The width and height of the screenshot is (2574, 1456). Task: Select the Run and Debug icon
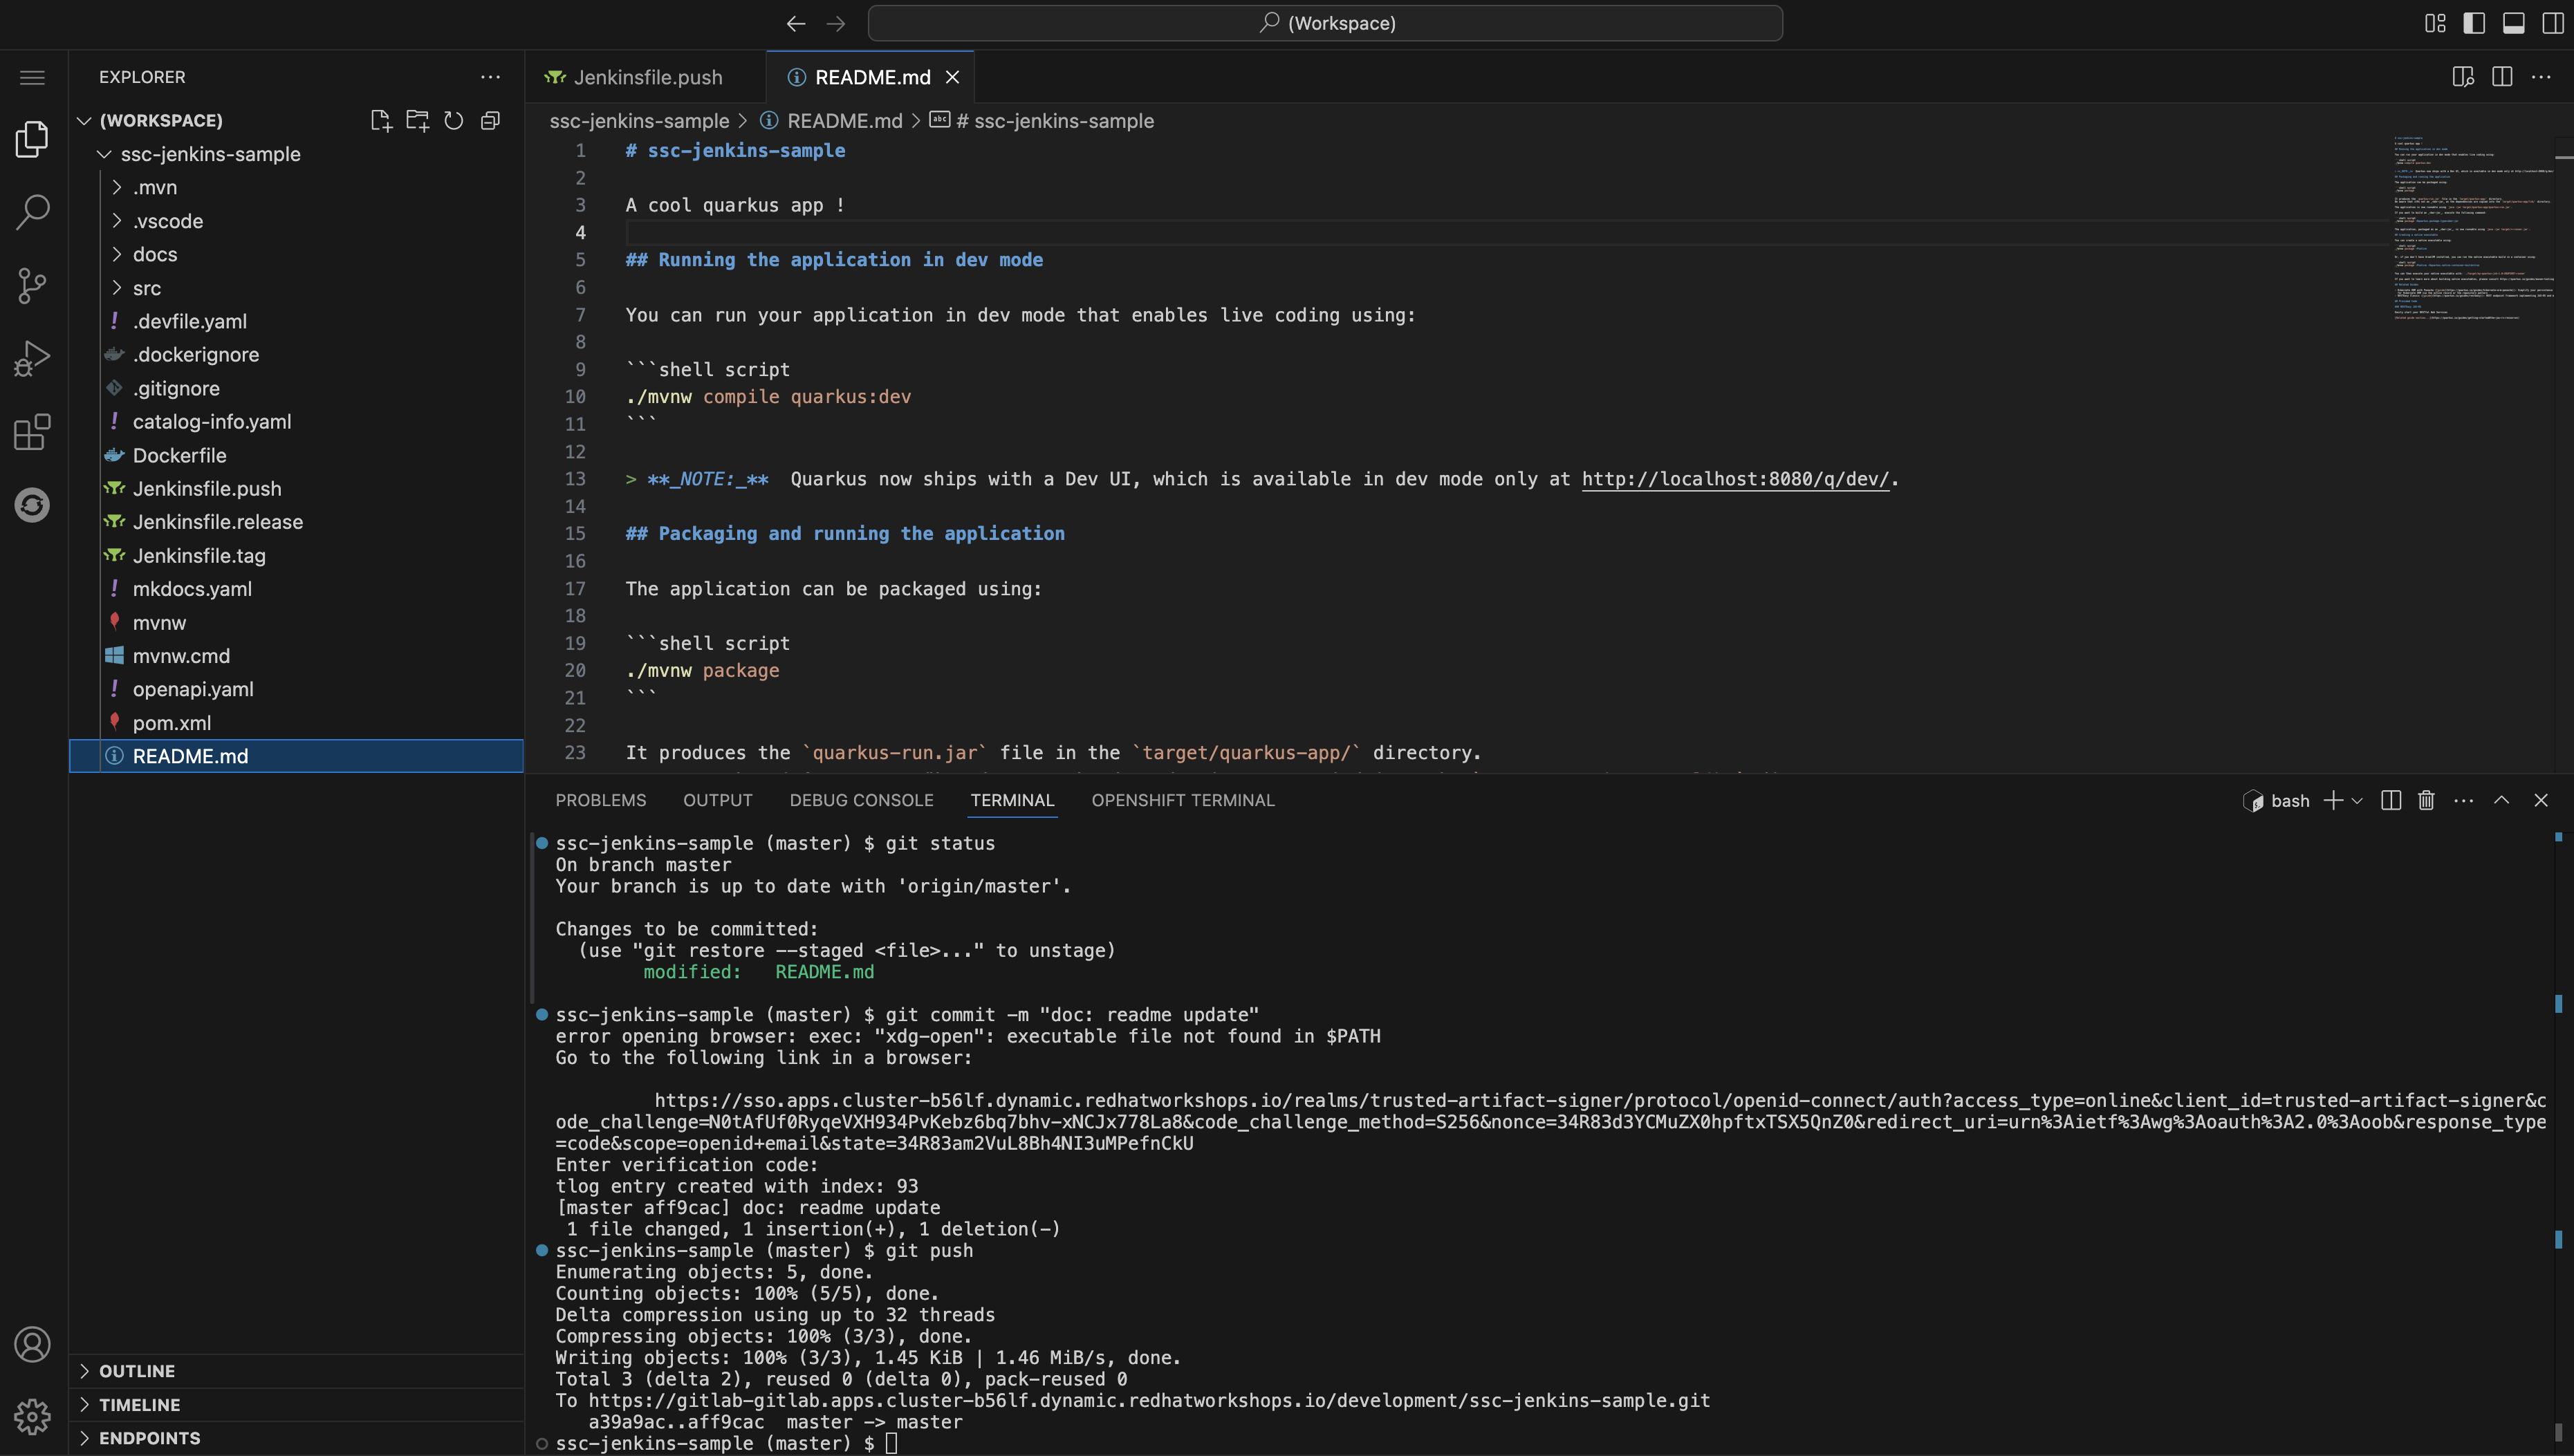(x=31, y=357)
